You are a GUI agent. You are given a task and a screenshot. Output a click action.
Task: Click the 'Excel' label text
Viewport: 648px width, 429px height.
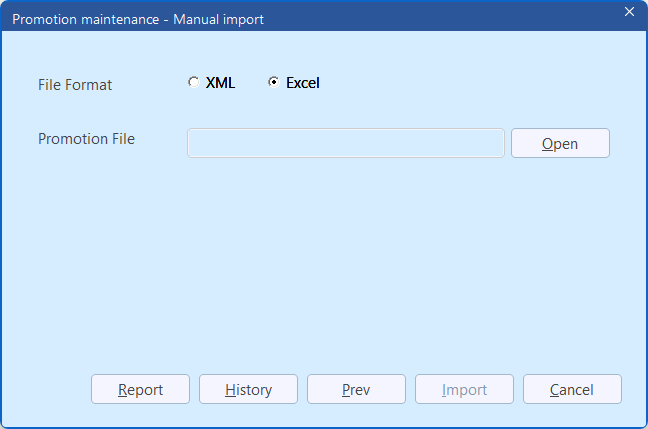(302, 83)
